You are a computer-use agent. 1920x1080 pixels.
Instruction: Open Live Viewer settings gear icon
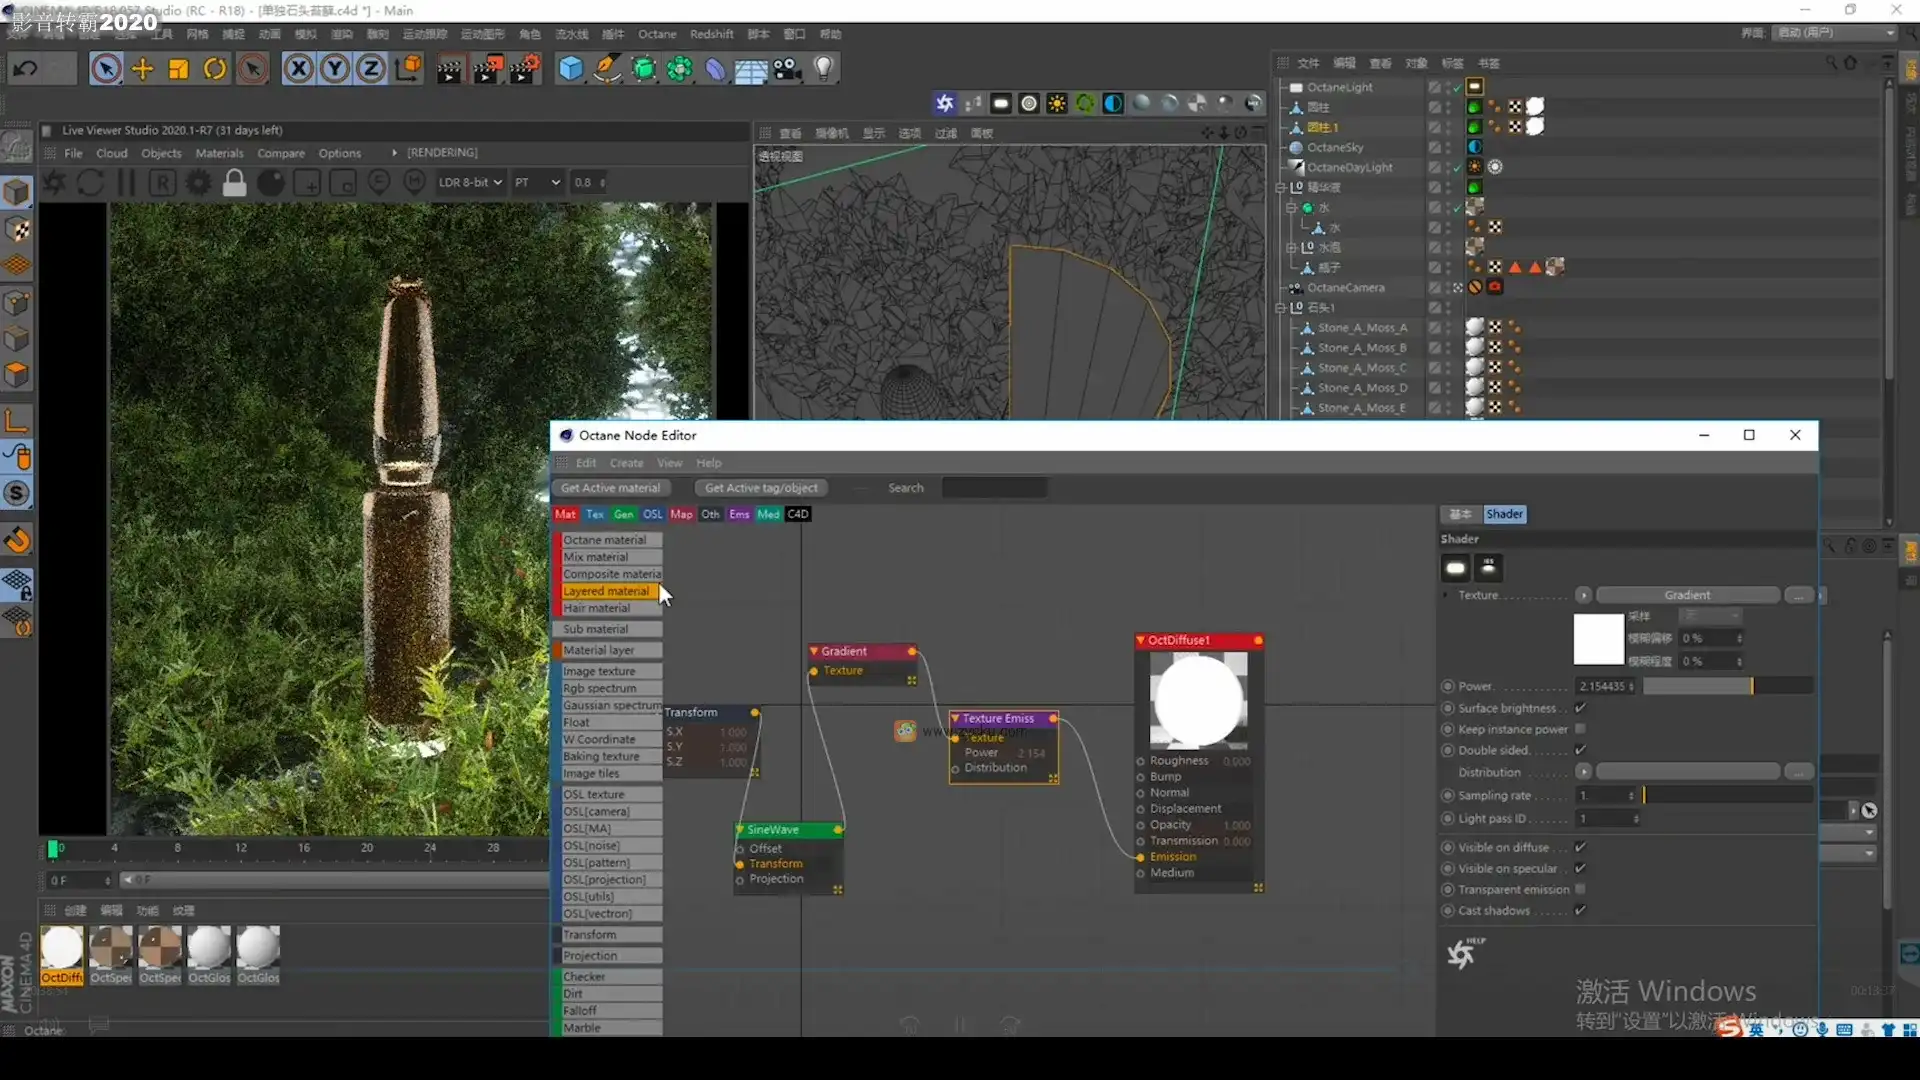[x=199, y=183]
